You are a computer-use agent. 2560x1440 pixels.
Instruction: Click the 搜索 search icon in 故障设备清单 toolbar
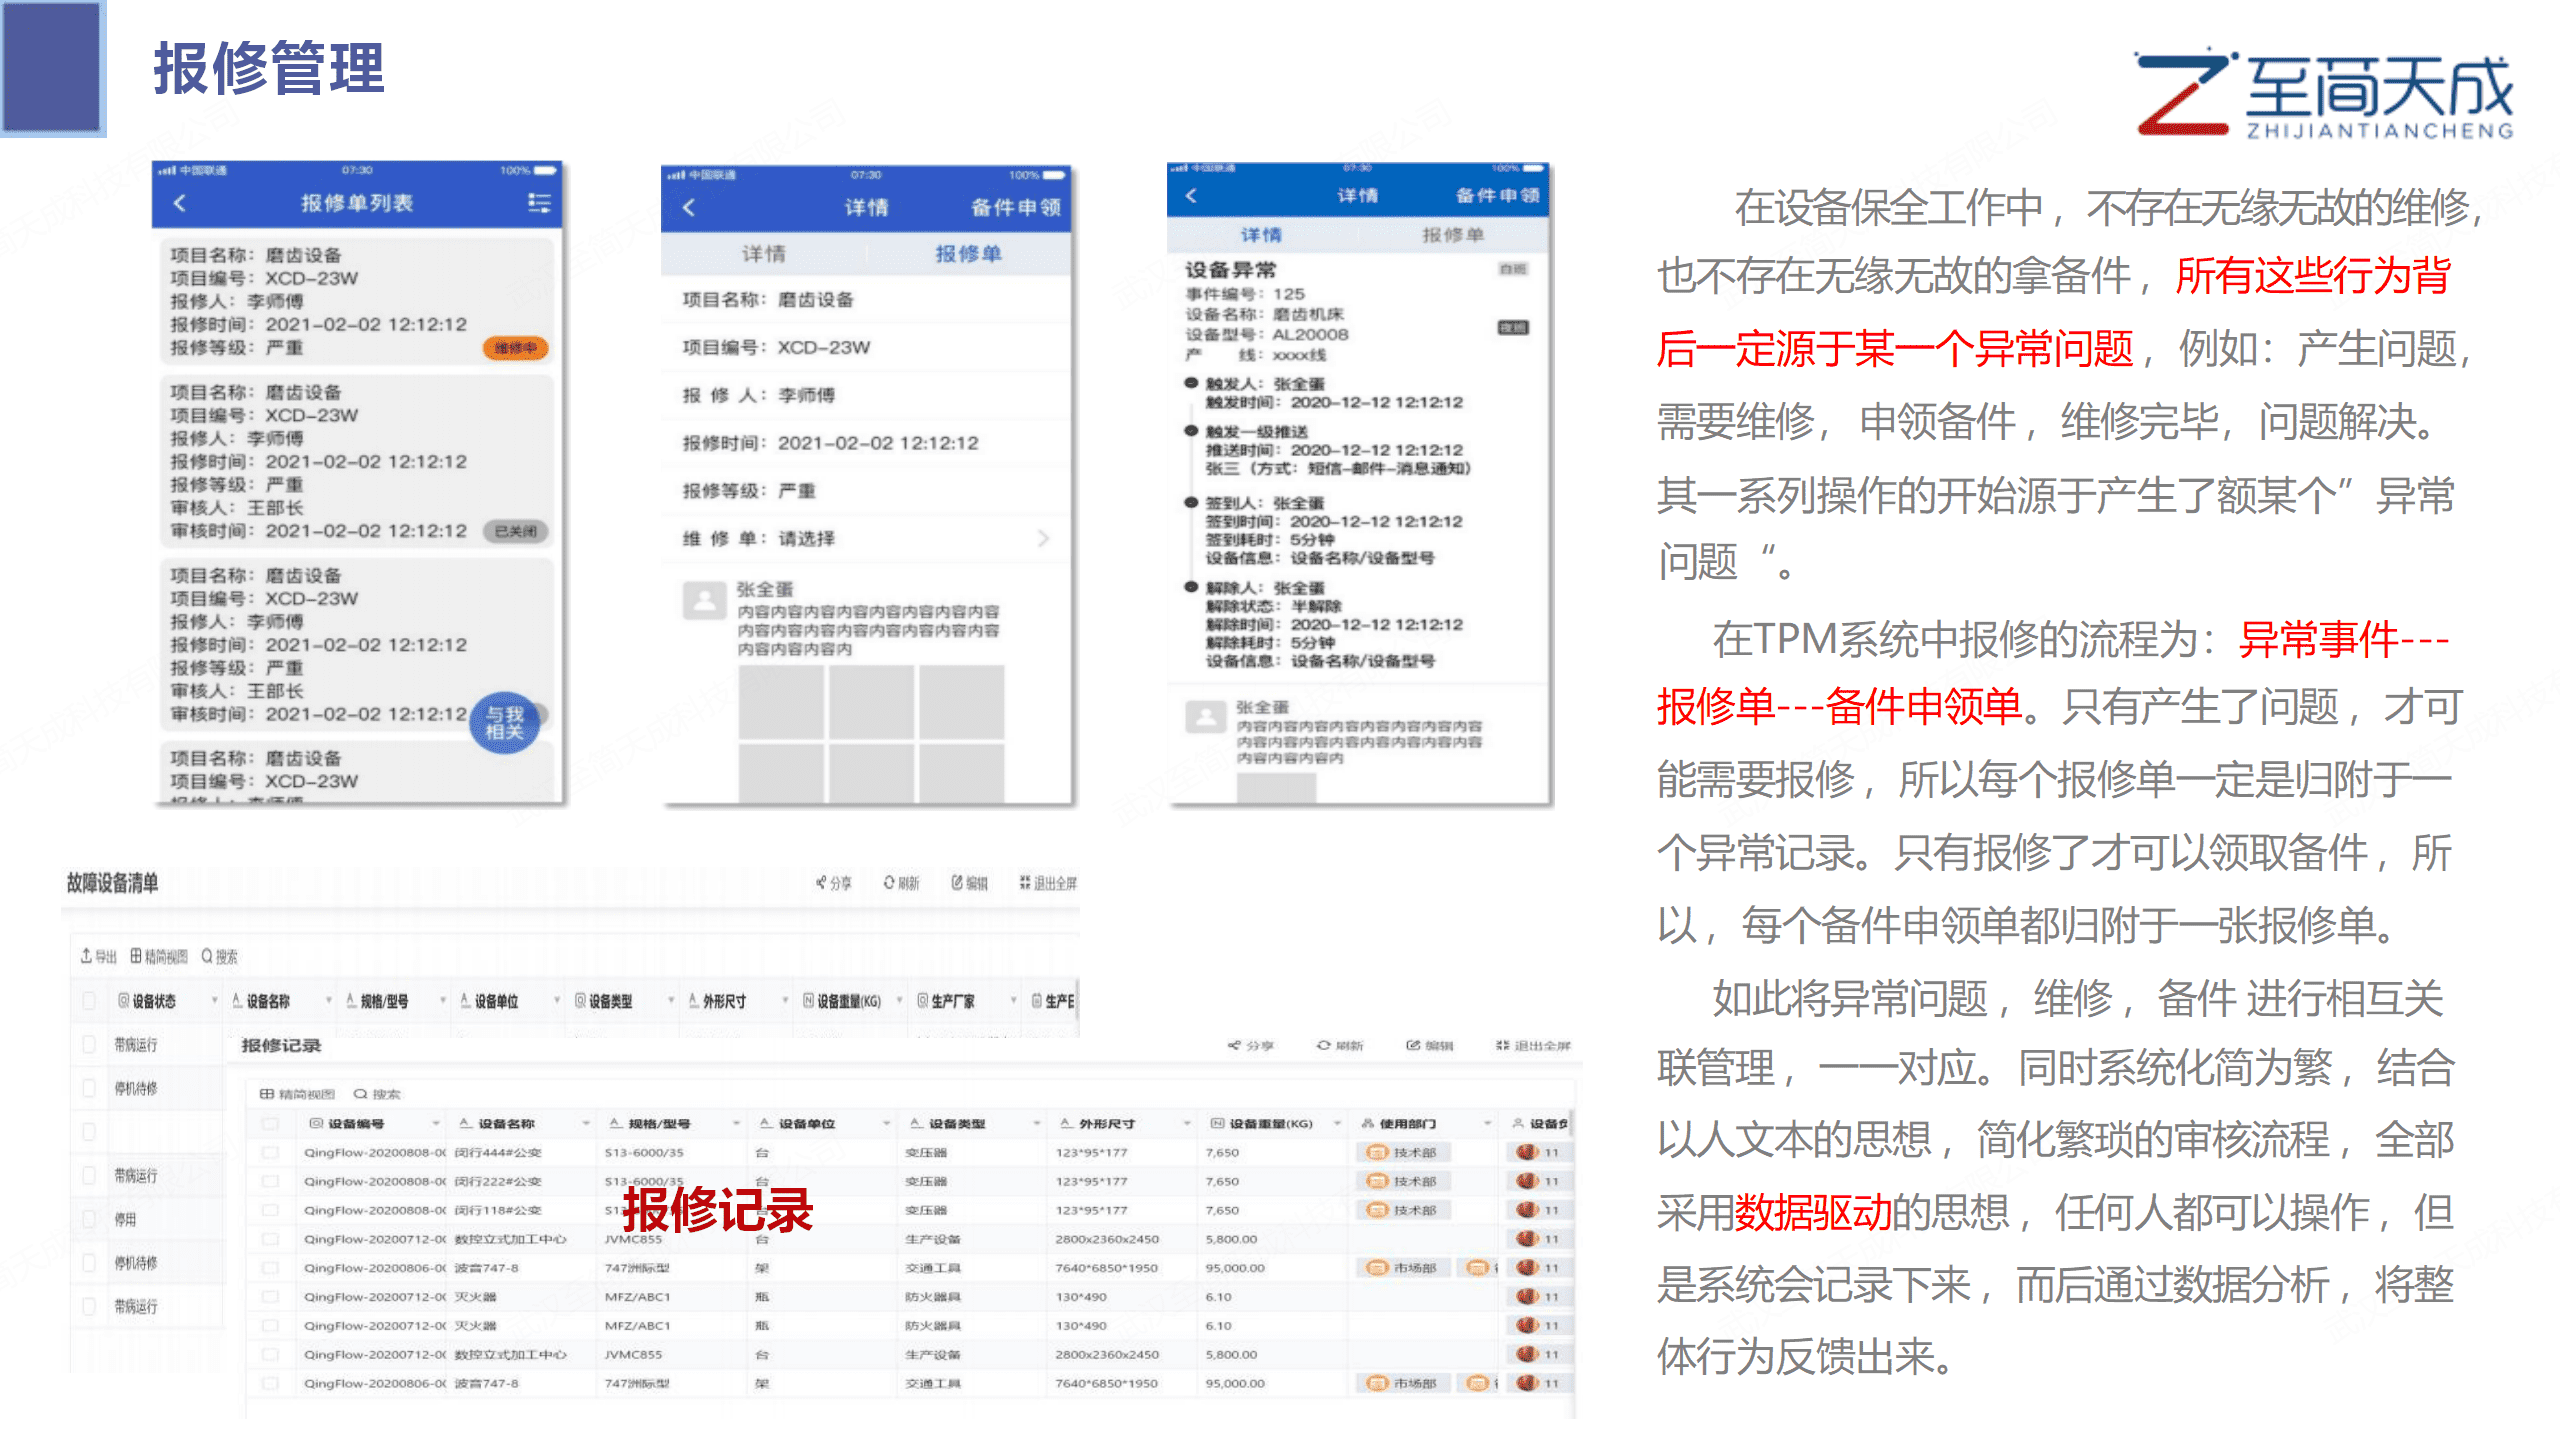(207, 956)
